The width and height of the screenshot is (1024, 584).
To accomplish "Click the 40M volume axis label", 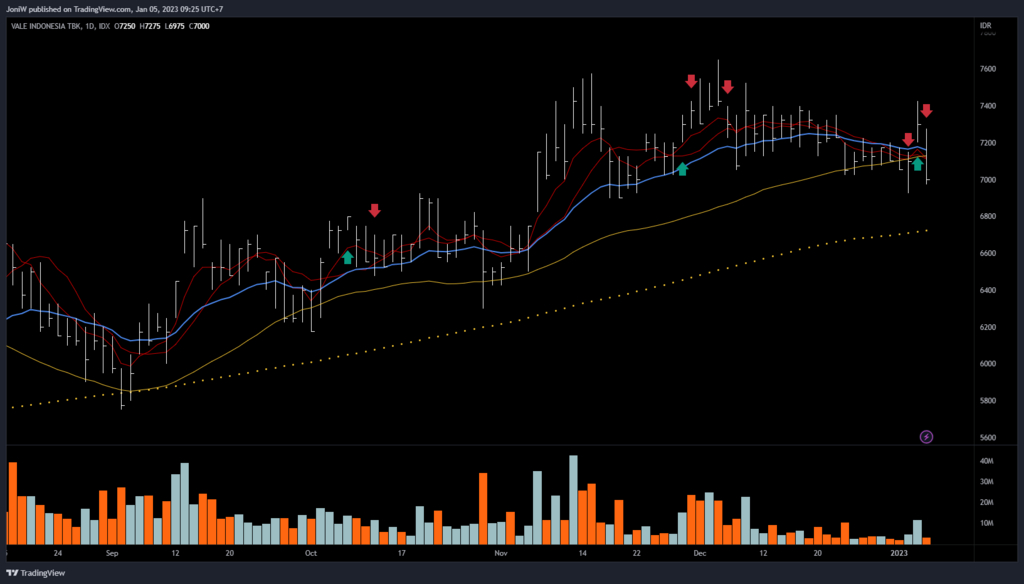I will pos(987,462).
